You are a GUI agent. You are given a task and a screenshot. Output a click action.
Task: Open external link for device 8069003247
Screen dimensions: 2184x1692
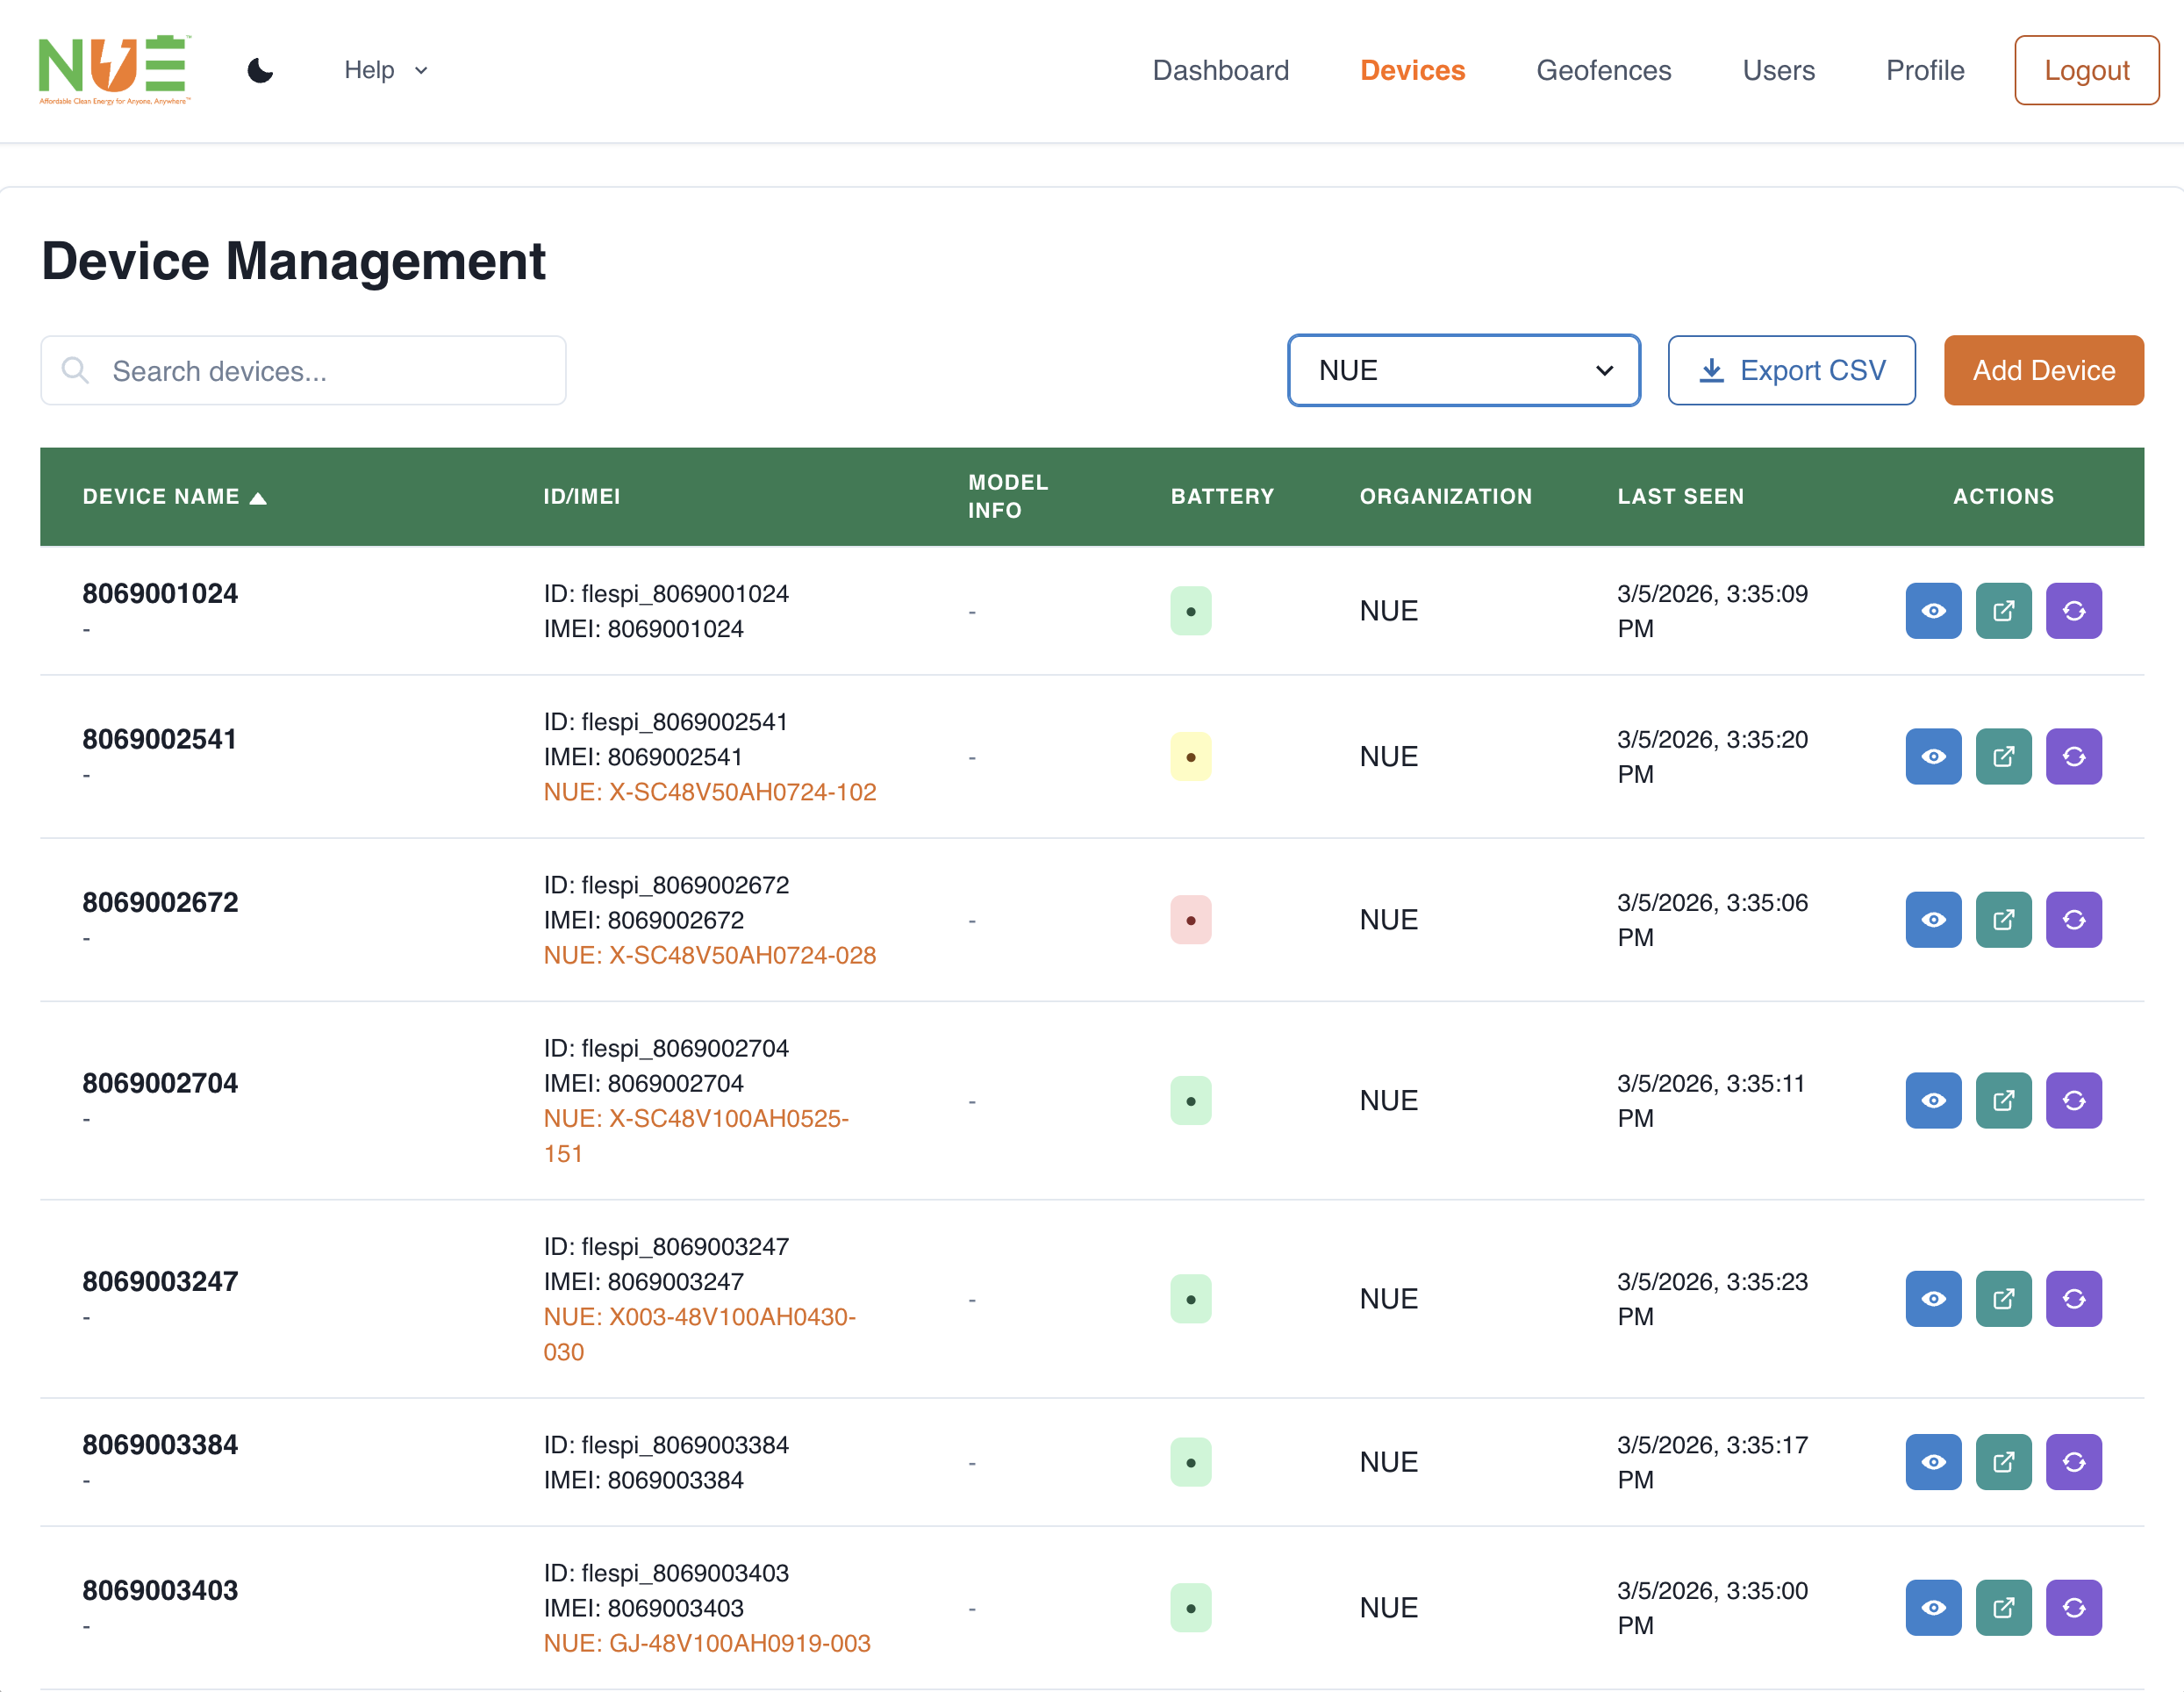2003,1299
